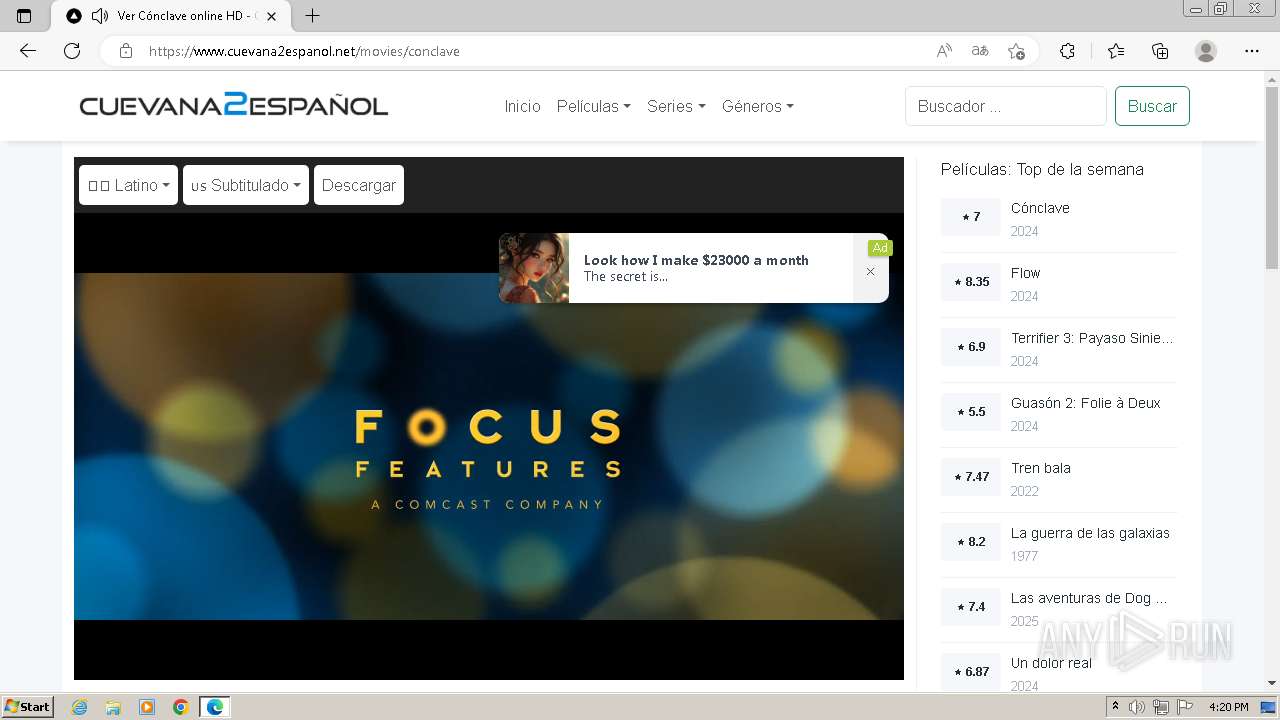This screenshot has width=1280, height=720.
Task: Go to Inicio in the navigation
Action: tap(522, 106)
